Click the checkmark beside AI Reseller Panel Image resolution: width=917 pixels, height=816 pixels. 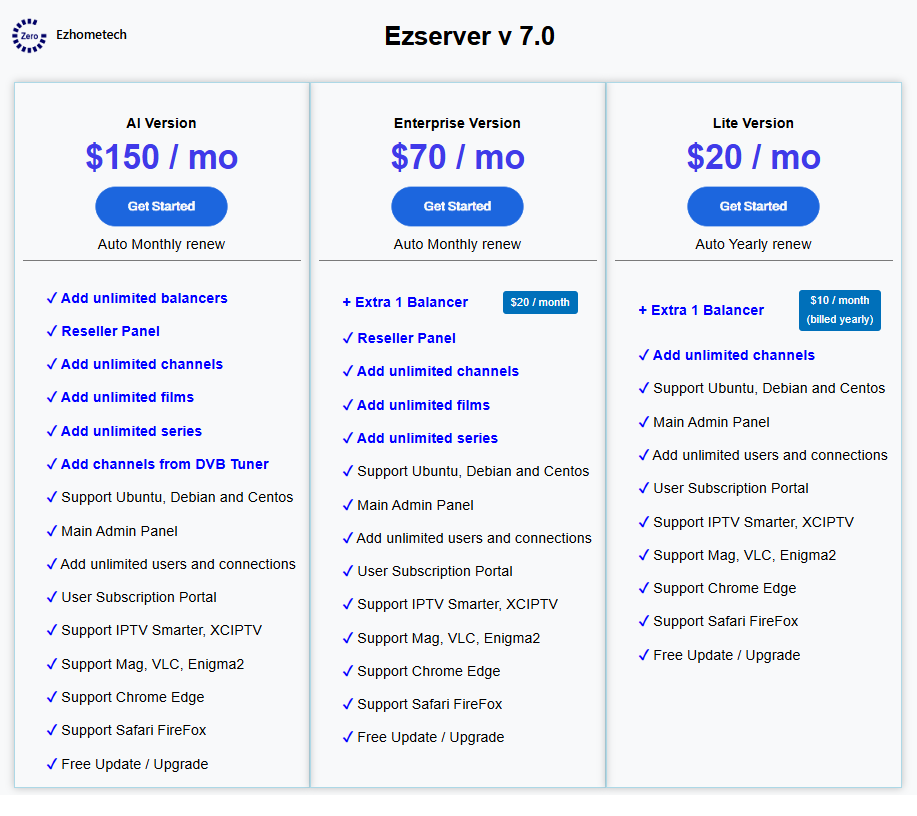[52, 331]
